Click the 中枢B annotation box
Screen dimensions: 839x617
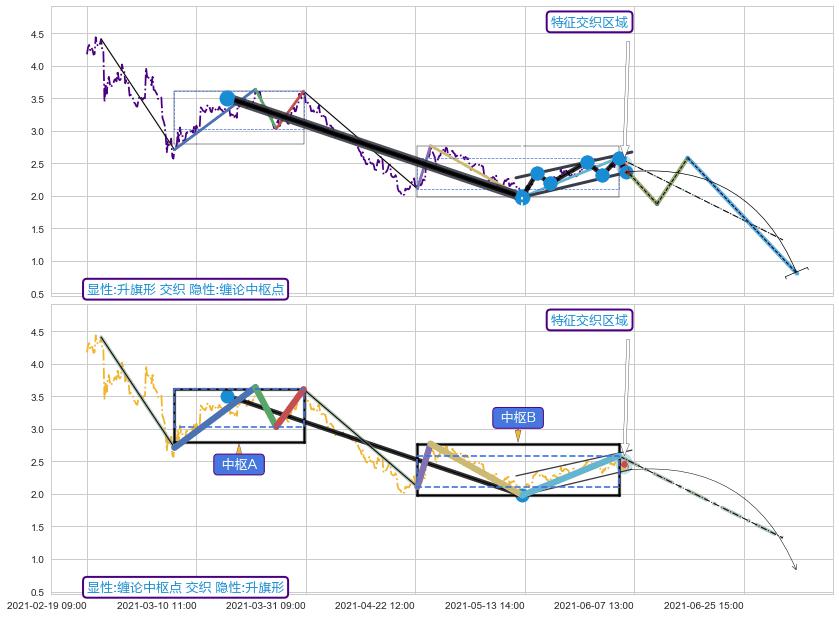[518, 417]
